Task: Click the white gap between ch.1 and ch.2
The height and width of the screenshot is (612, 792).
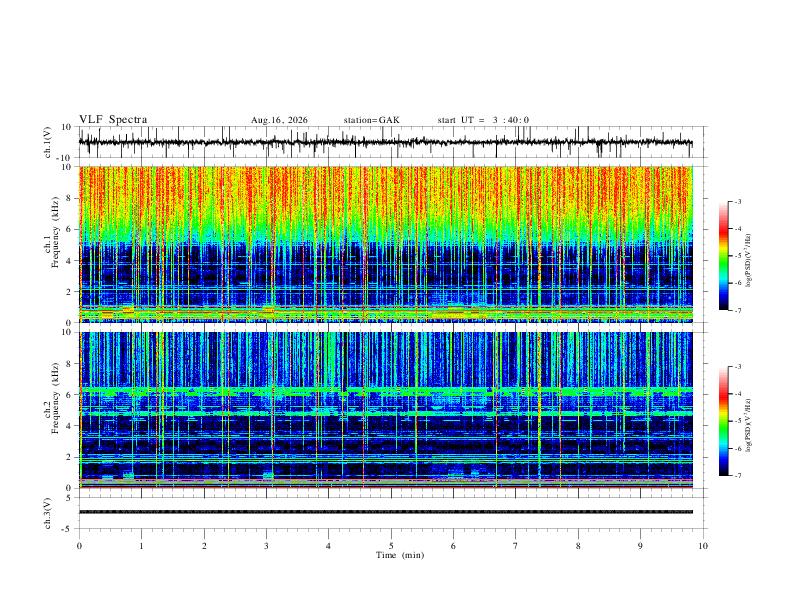Action: click(x=386, y=327)
